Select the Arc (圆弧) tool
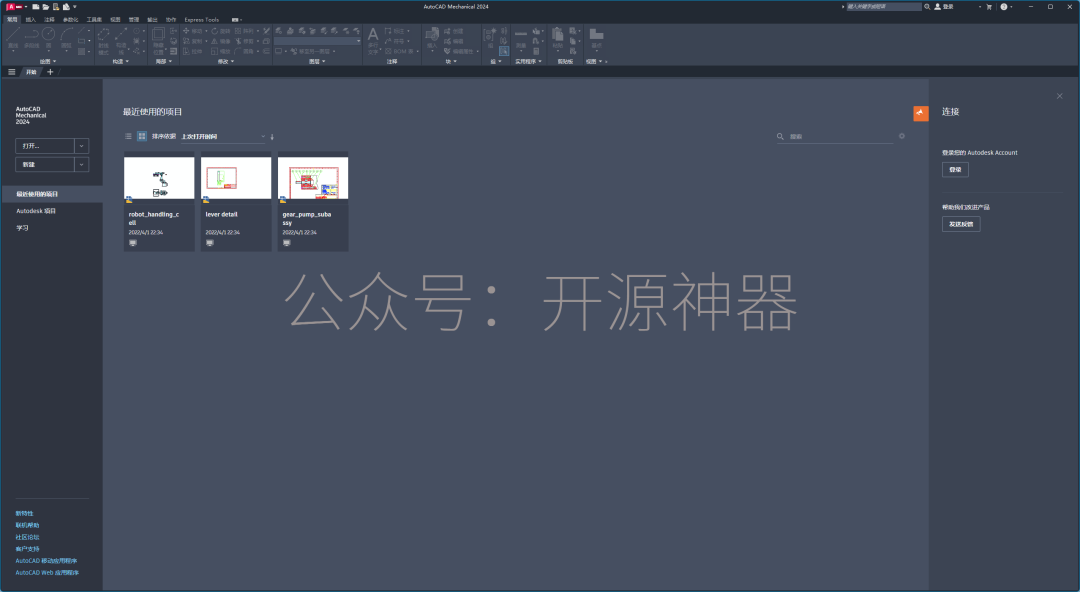This screenshot has height=592, width=1080. (x=67, y=37)
